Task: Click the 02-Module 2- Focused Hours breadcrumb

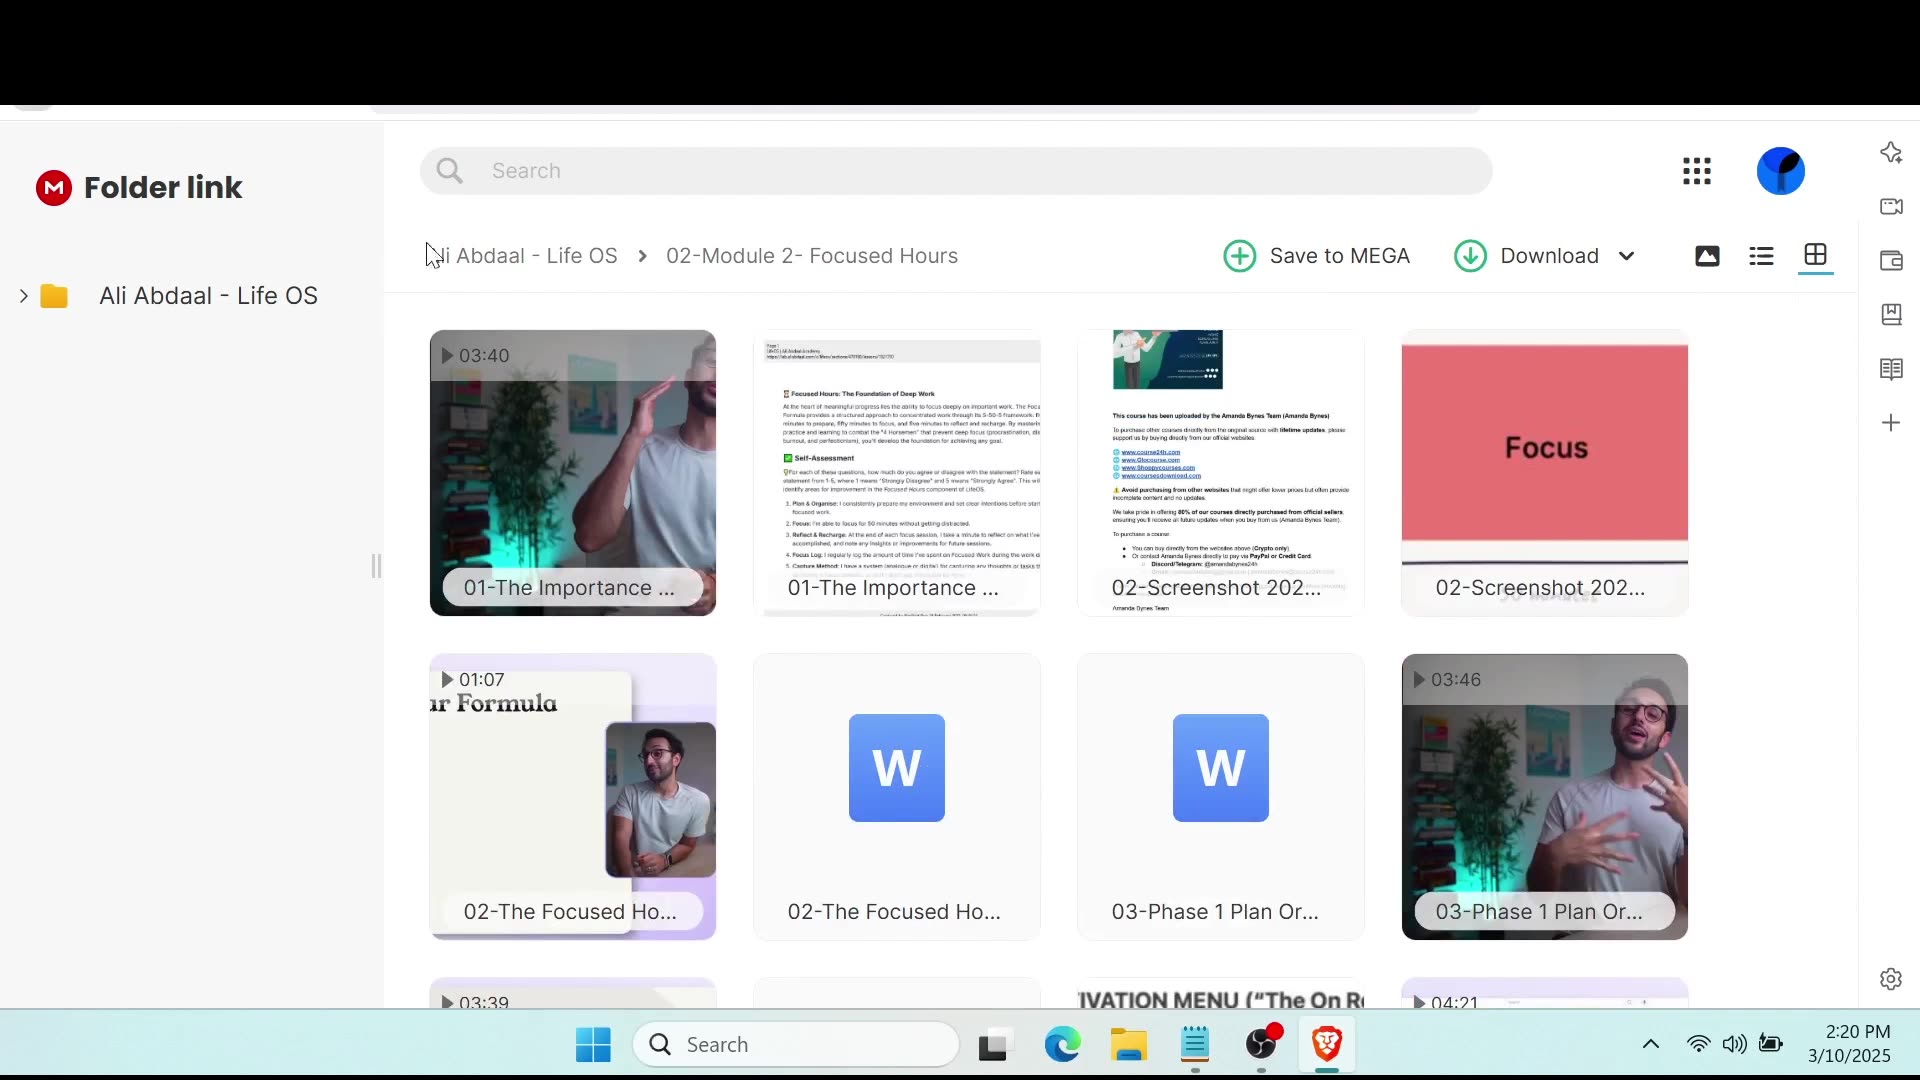Action: click(x=811, y=256)
